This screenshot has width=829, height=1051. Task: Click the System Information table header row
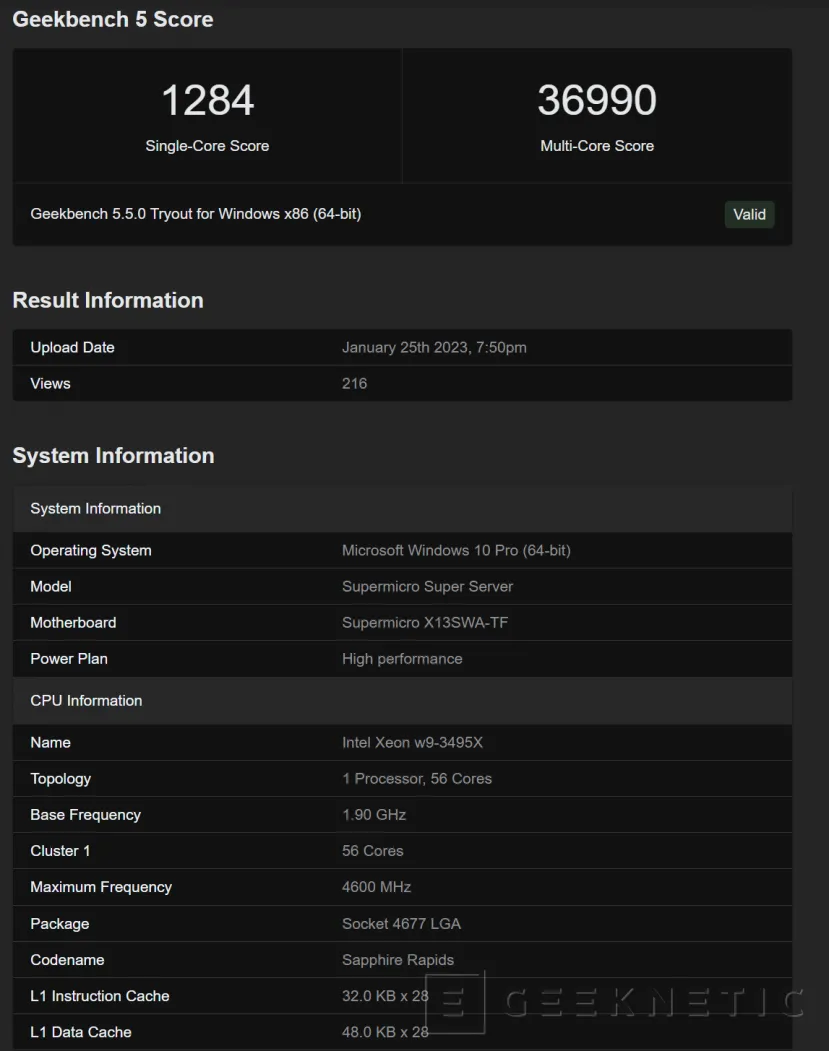pyautogui.click(x=402, y=509)
